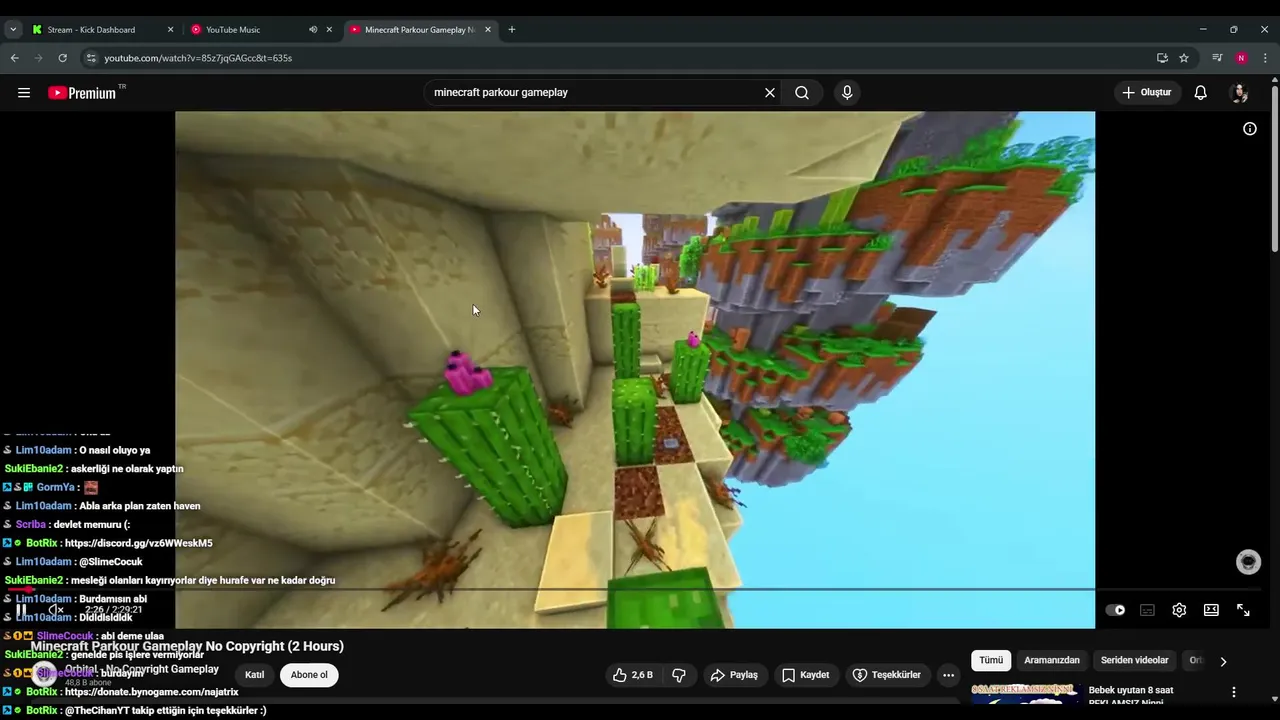Image resolution: width=1280 pixels, height=720 pixels.
Task: Open Chrome profile N avatar
Action: 1241,58
